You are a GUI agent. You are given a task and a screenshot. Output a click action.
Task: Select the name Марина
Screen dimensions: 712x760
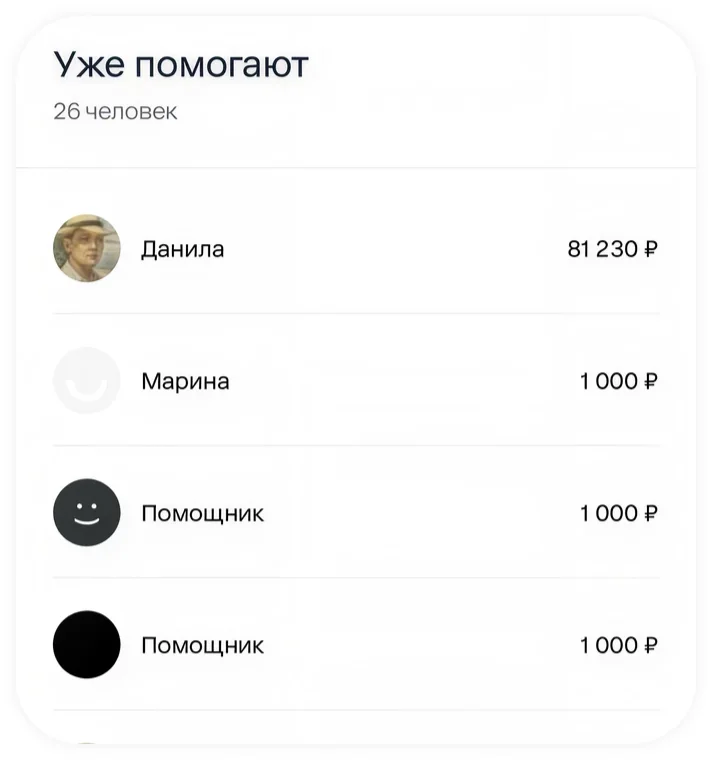pyautogui.click(x=186, y=381)
